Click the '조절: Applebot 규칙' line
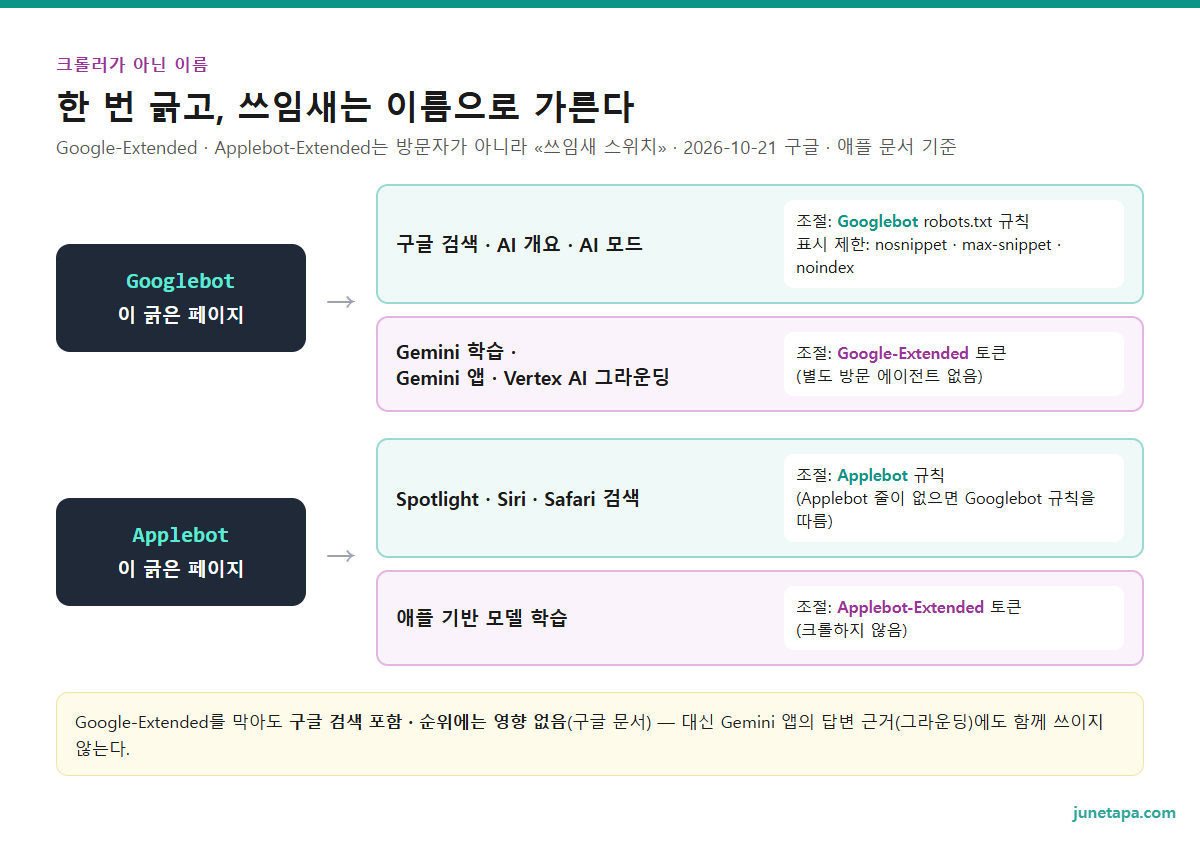Image resolution: width=1200 pixels, height=841 pixels. coord(870,475)
